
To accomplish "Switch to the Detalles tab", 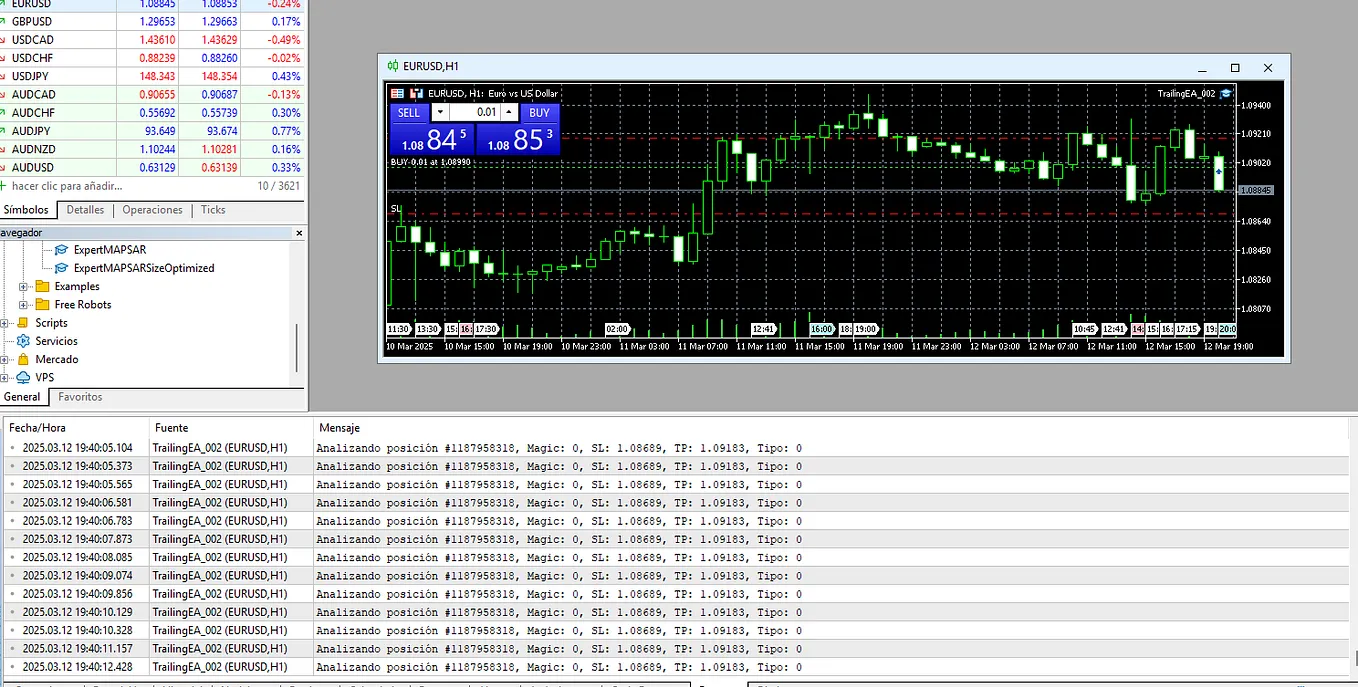I will point(85,210).
